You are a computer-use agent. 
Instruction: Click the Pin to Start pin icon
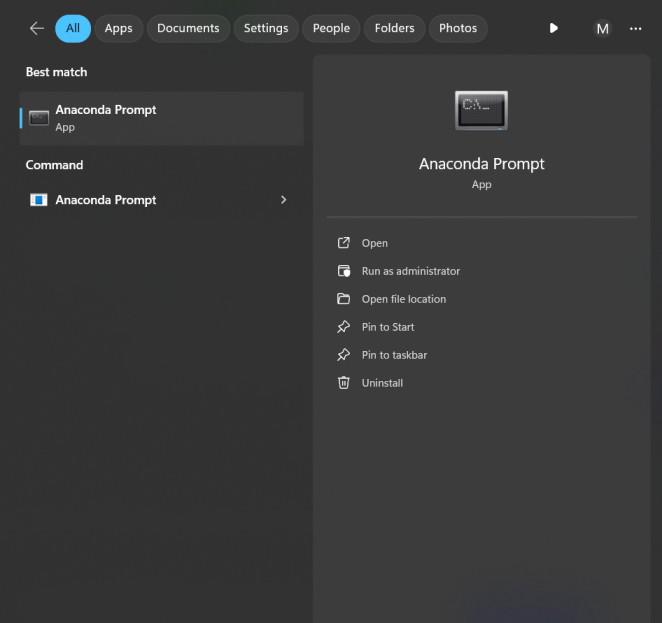pyautogui.click(x=344, y=327)
